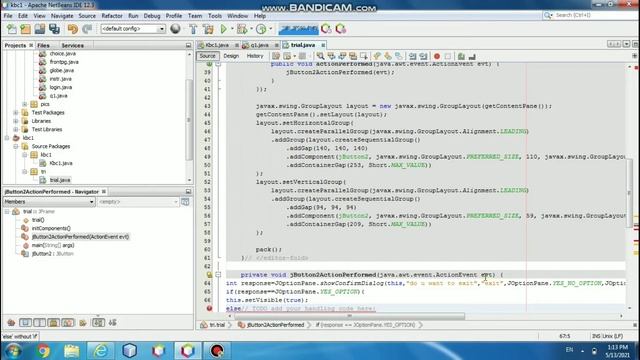Viewport: 640px width, 360px height.
Task: Toggle Show Inherited Members in Navigator
Action: [11, 323]
